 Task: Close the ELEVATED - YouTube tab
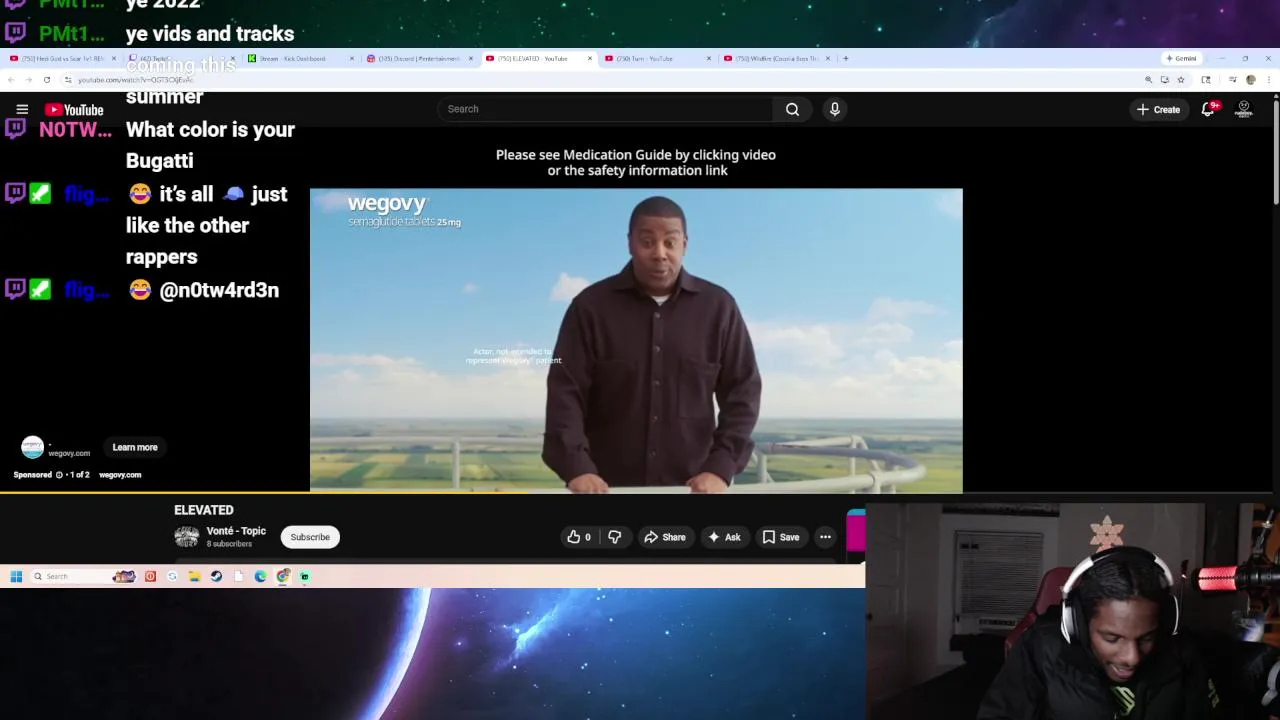click(589, 58)
